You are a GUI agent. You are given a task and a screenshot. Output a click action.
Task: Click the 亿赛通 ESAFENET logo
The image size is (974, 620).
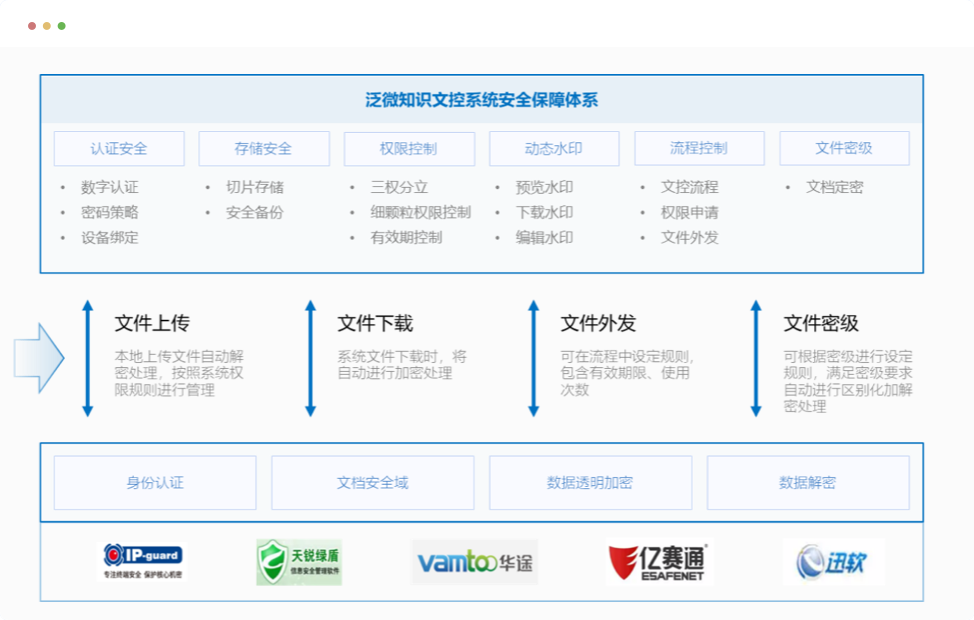658,563
